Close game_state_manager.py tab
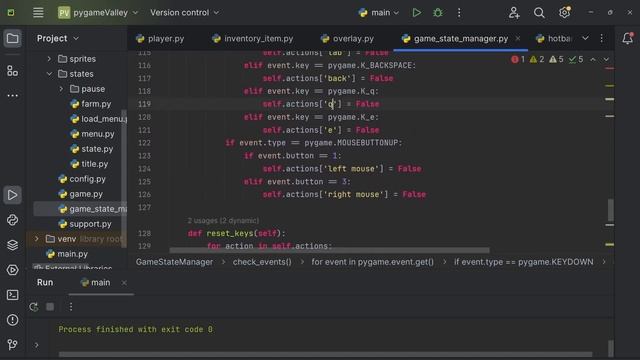The width and height of the screenshot is (640, 360). (x=518, y=38)
